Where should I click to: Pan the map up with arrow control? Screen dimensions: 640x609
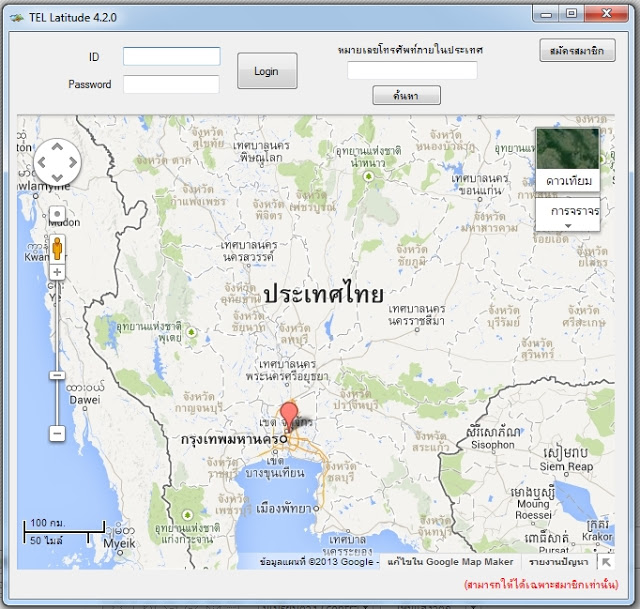point(57,146)
